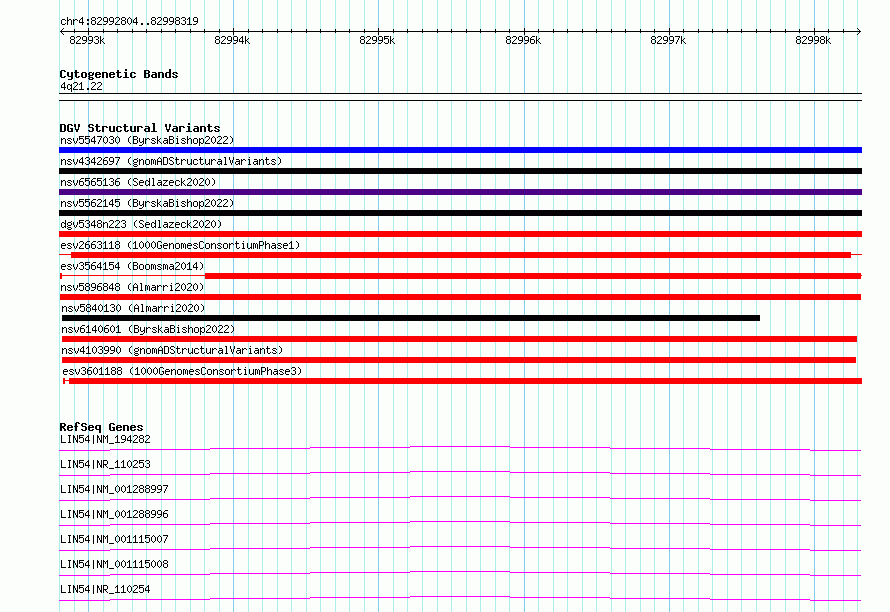Open variant label esv2663118 (1000GenomesConsortiumPhase1)
Image resolution: width=890 pixels, height=612 pixels.
(180, 245)
